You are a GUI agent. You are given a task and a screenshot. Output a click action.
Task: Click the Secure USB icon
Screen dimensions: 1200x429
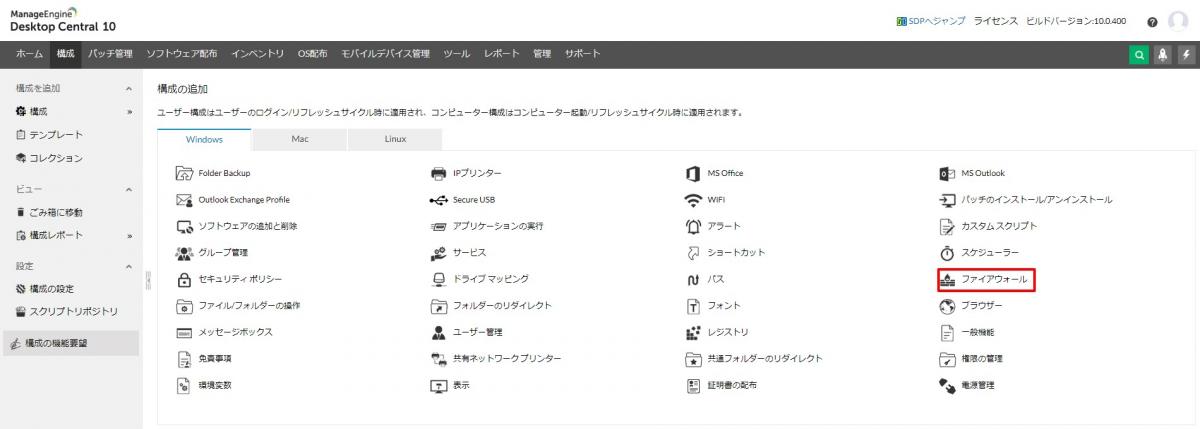[438, 199]
